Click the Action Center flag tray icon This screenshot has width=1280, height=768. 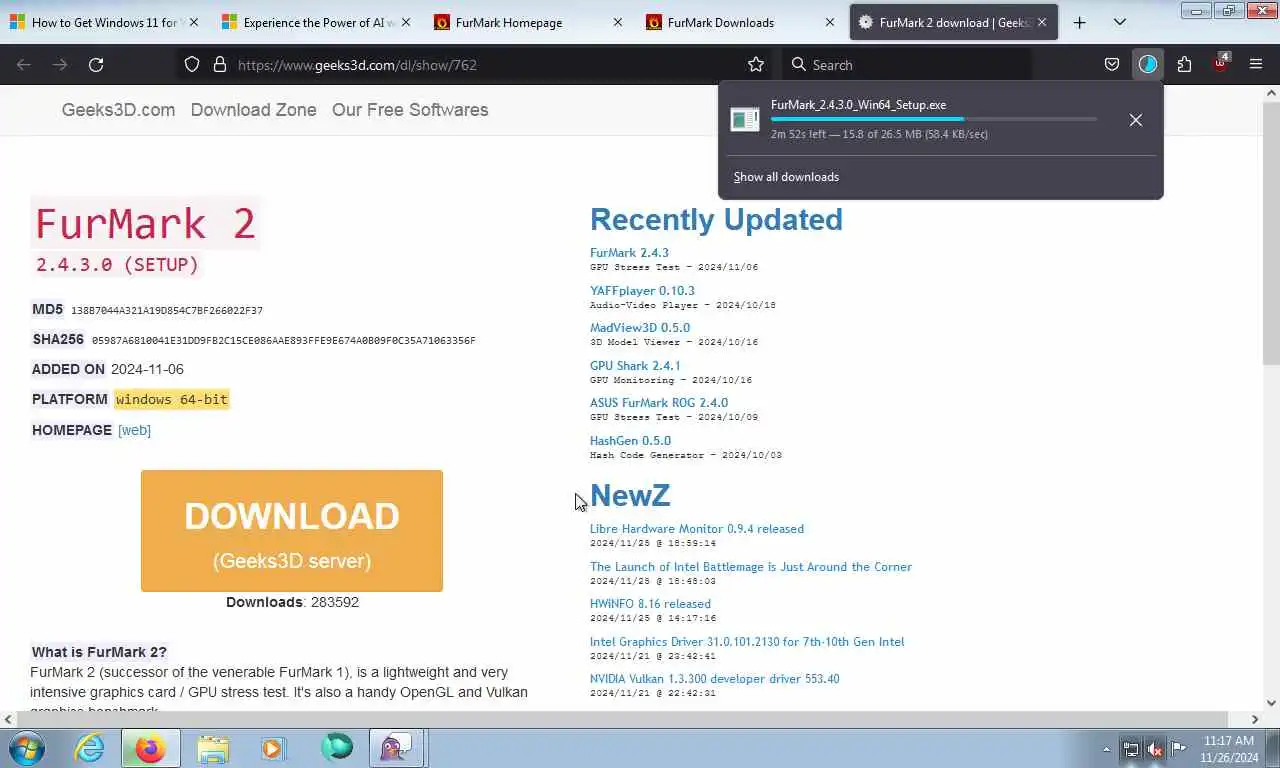(x=1179, y=749)
